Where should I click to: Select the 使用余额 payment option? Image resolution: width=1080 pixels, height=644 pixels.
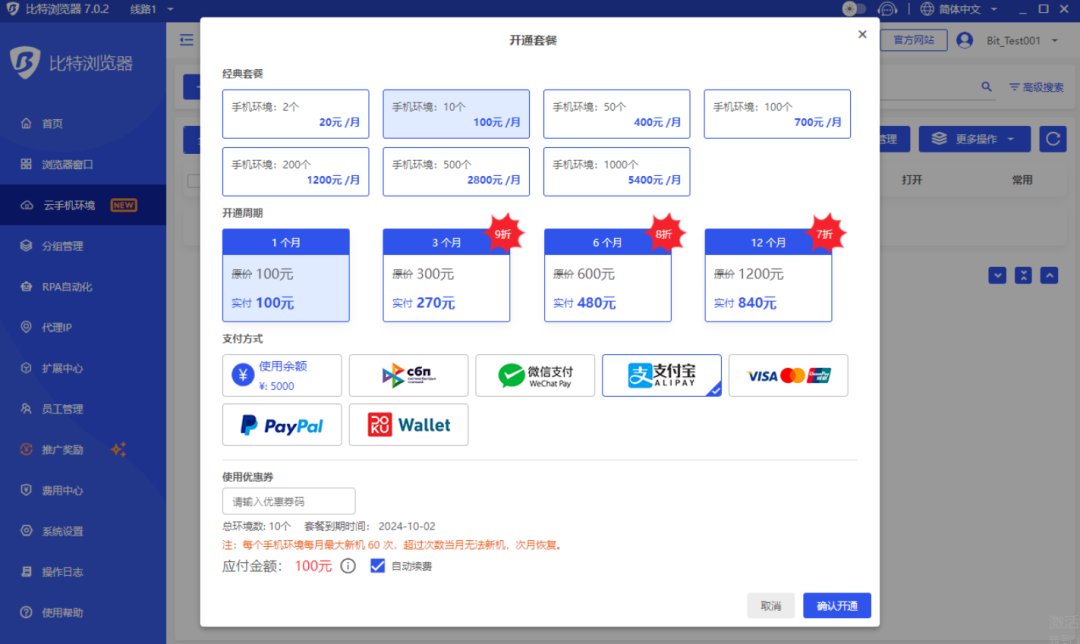(x=282, y=375)
